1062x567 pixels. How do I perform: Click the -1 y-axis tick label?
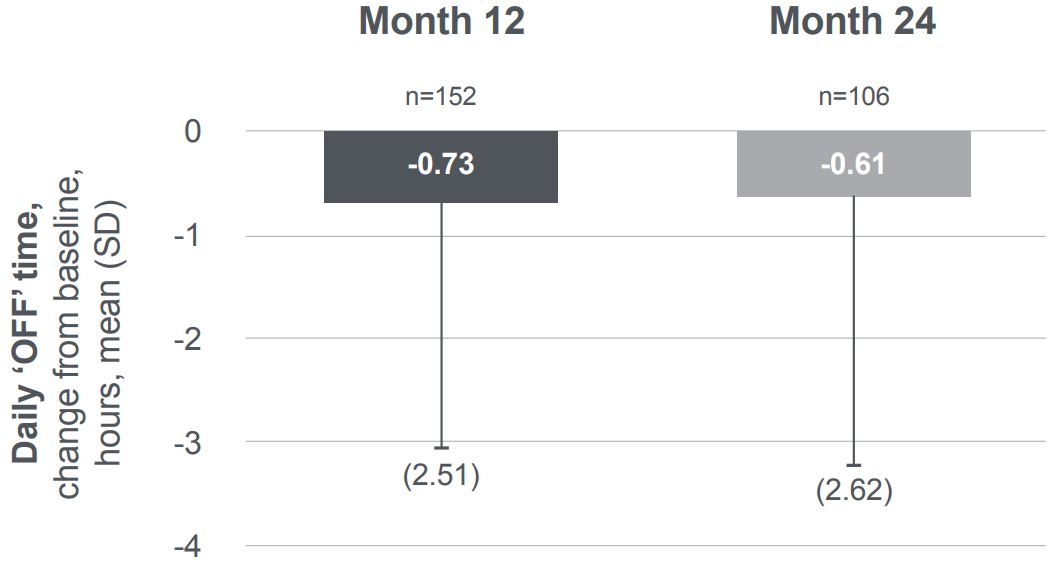pyautogui.click(x=188, y=236)
